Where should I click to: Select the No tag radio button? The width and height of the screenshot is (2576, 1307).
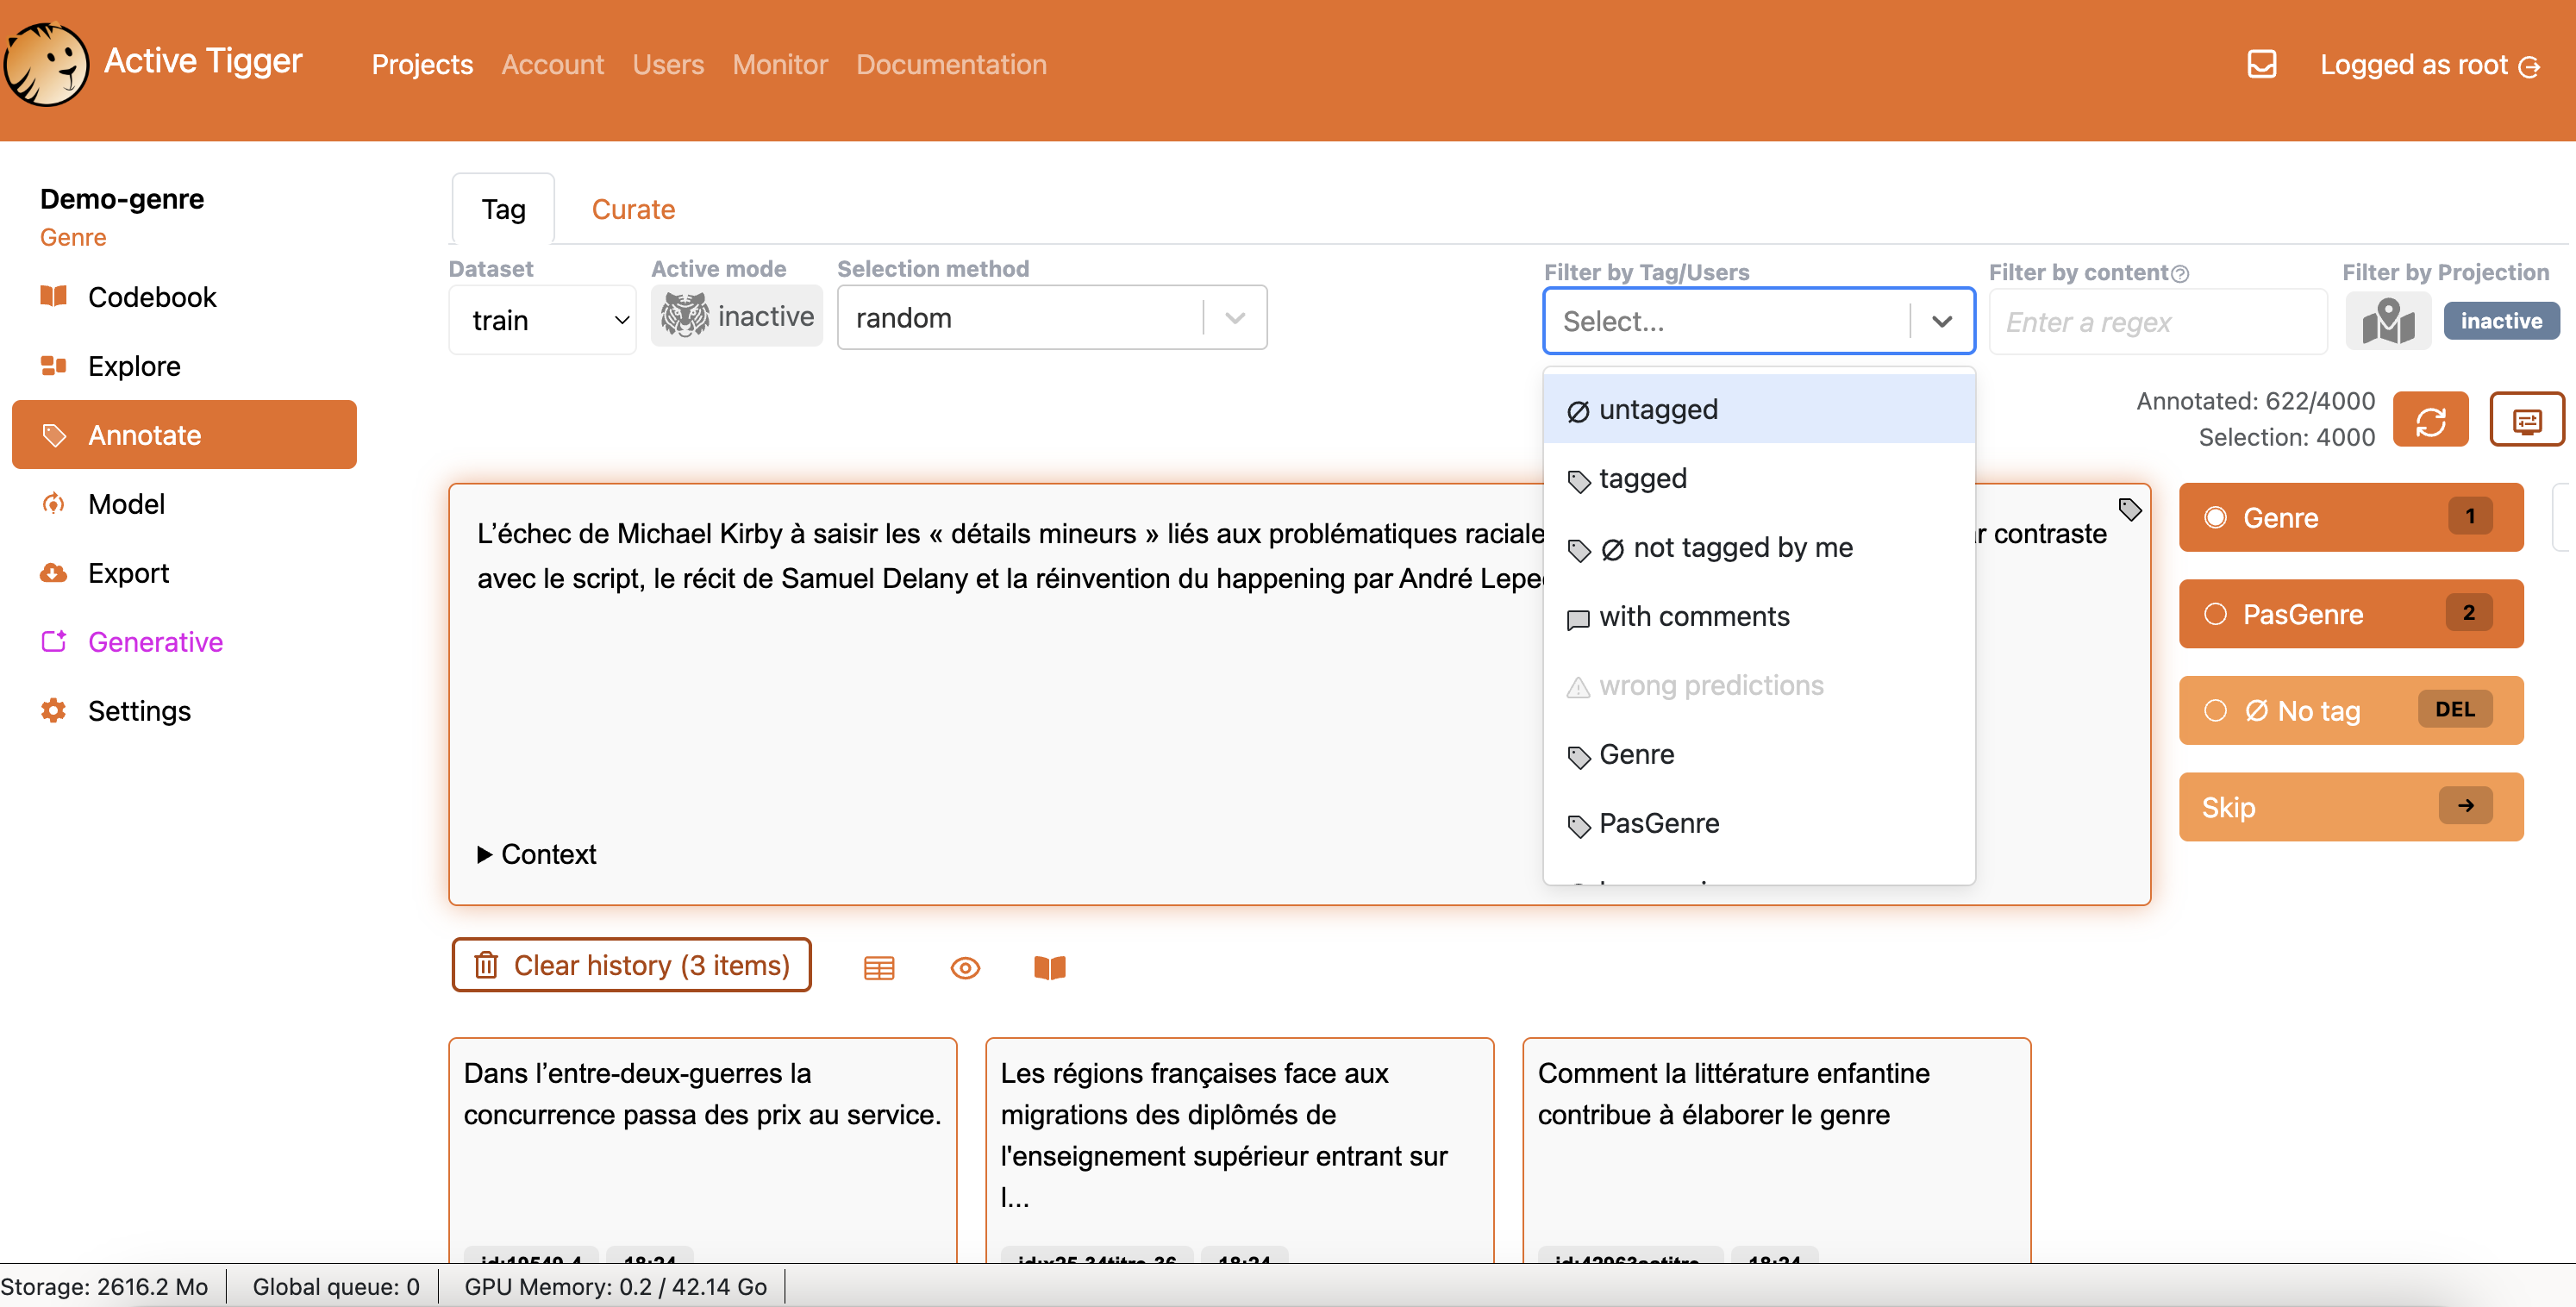point(2215,710)
